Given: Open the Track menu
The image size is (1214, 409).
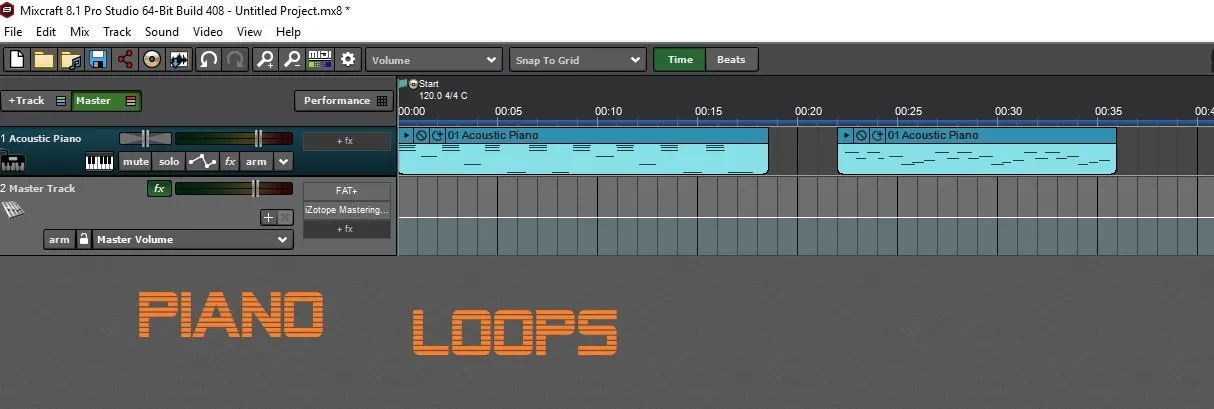Looking at the screenshot, I should (x=117, y=32).
